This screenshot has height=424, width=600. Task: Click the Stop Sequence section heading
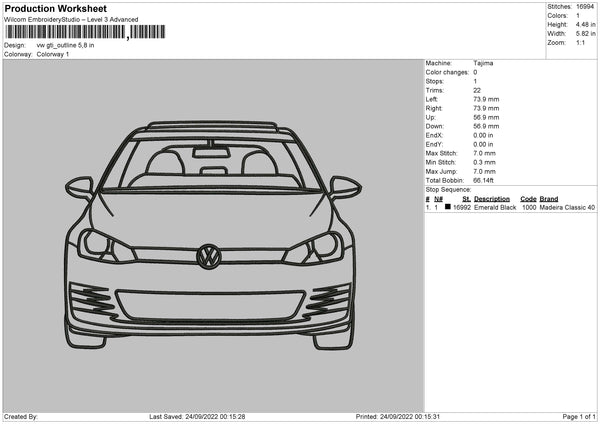pos(447,188)
